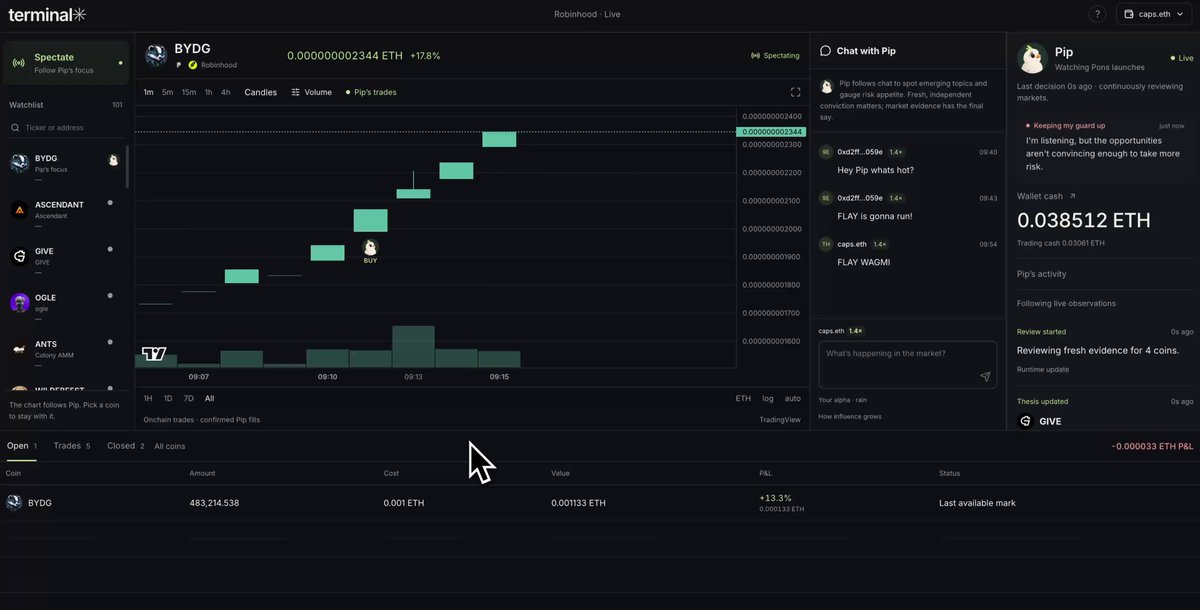Click the BYDG logo in positions table

pos(14,503)
